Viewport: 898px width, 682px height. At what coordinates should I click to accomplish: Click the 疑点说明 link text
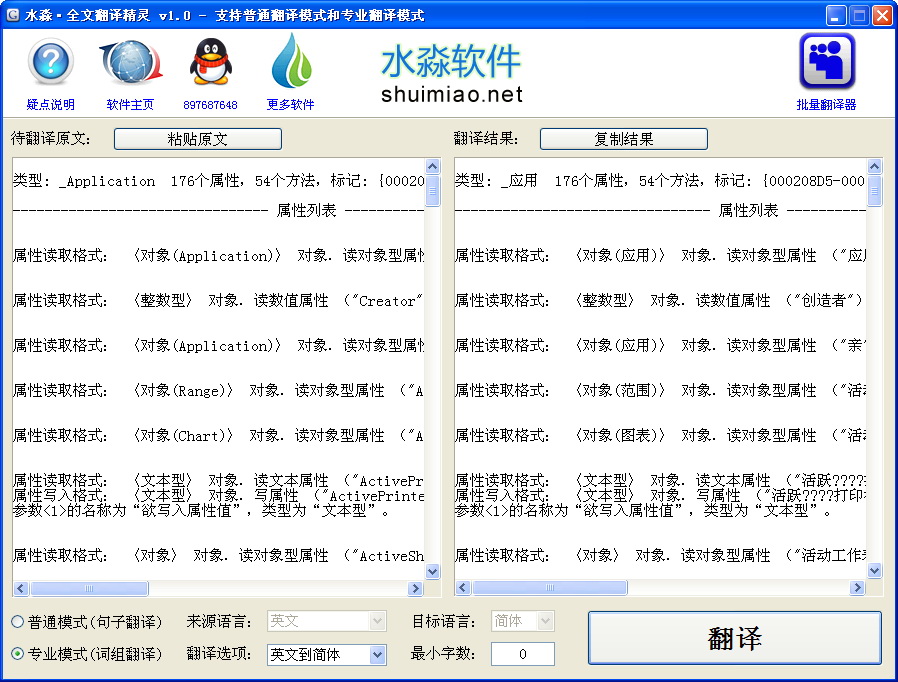pos(50,105)
